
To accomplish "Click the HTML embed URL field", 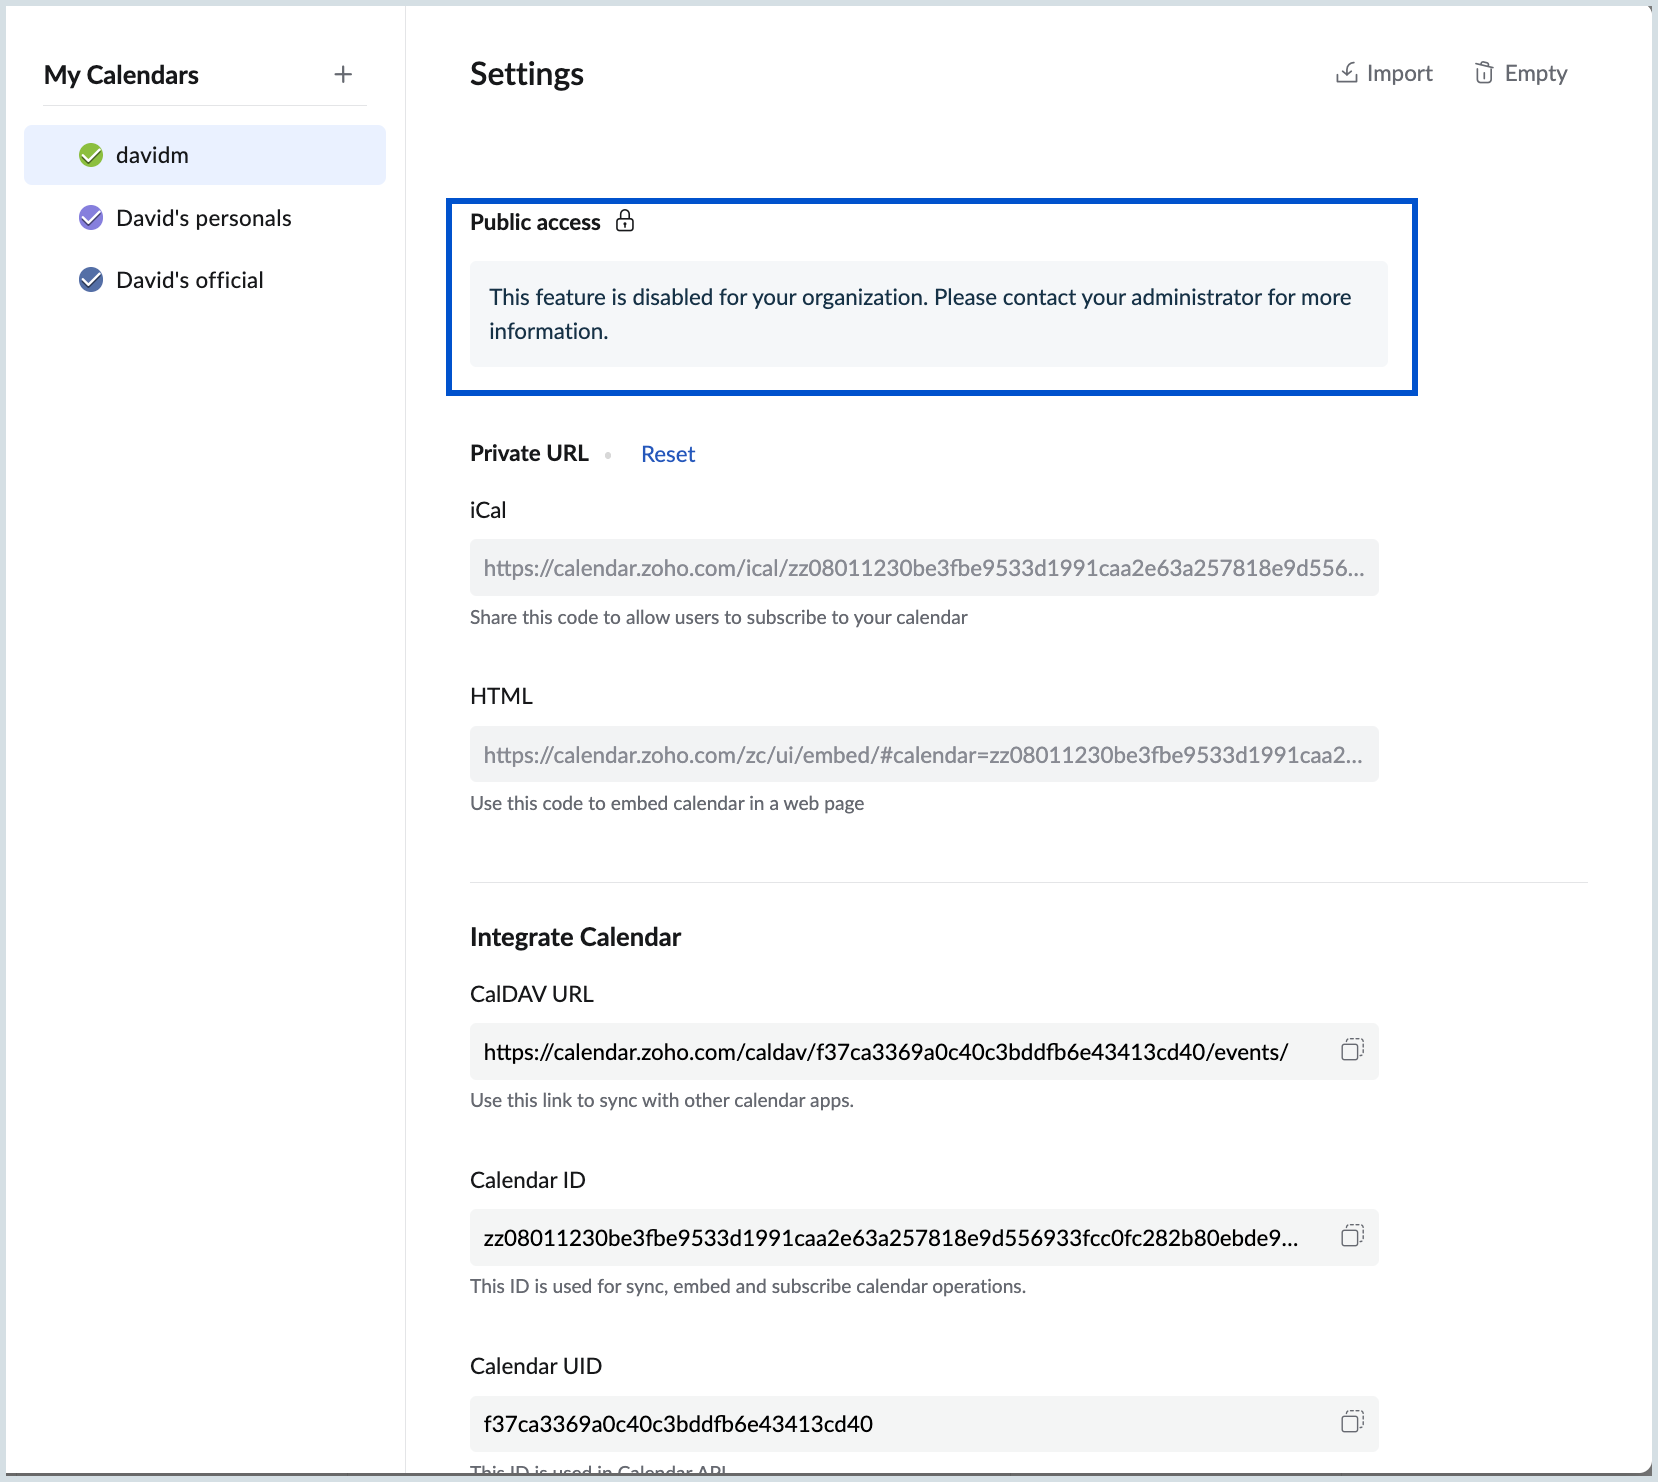I will coord(923,755).
